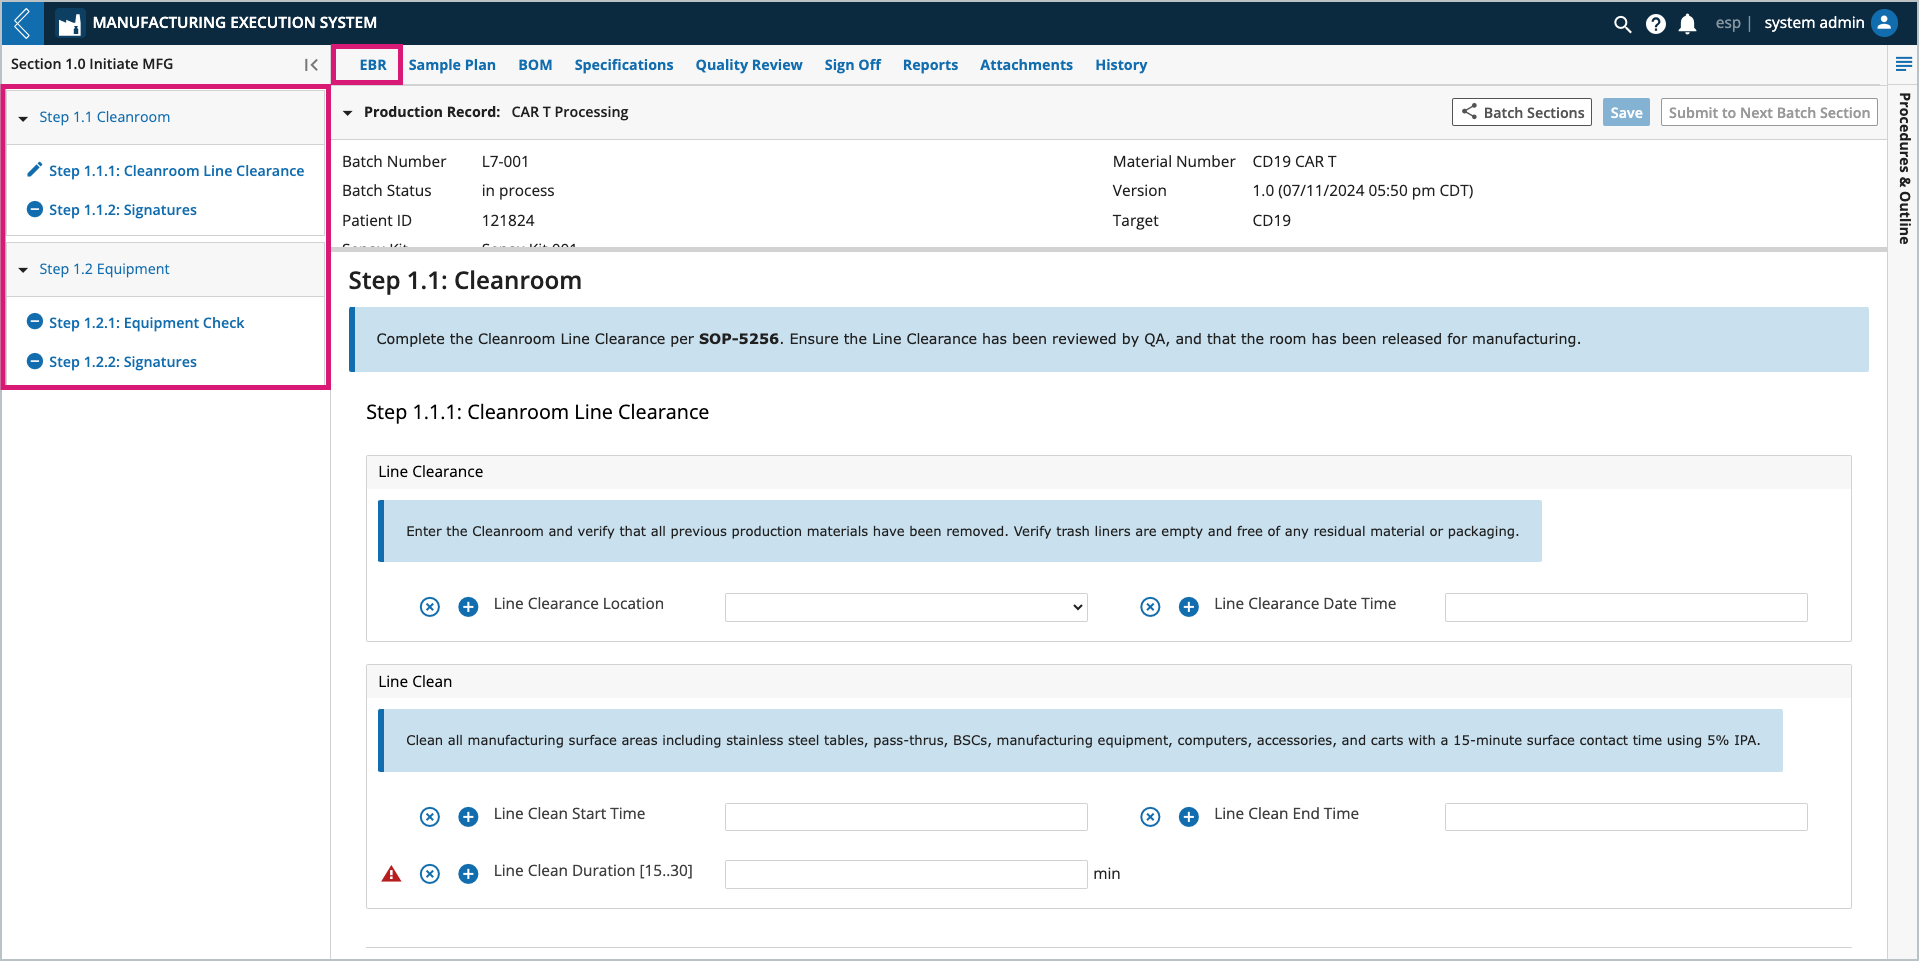The image size is (1919, 961).
Task: Click the Batch Sections button
Action: 1522,112
